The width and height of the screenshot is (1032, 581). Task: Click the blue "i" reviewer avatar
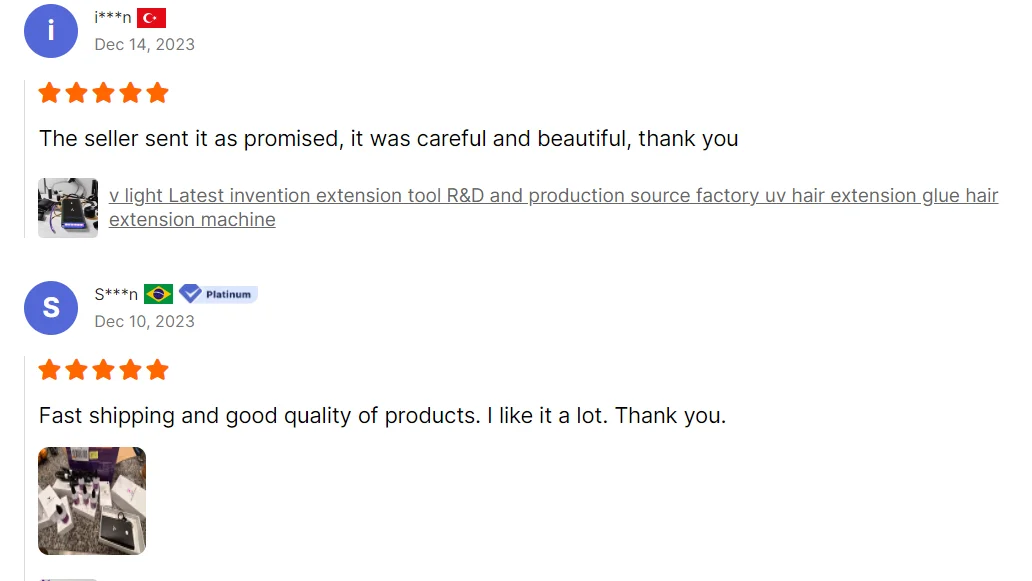tap(51, 31)
